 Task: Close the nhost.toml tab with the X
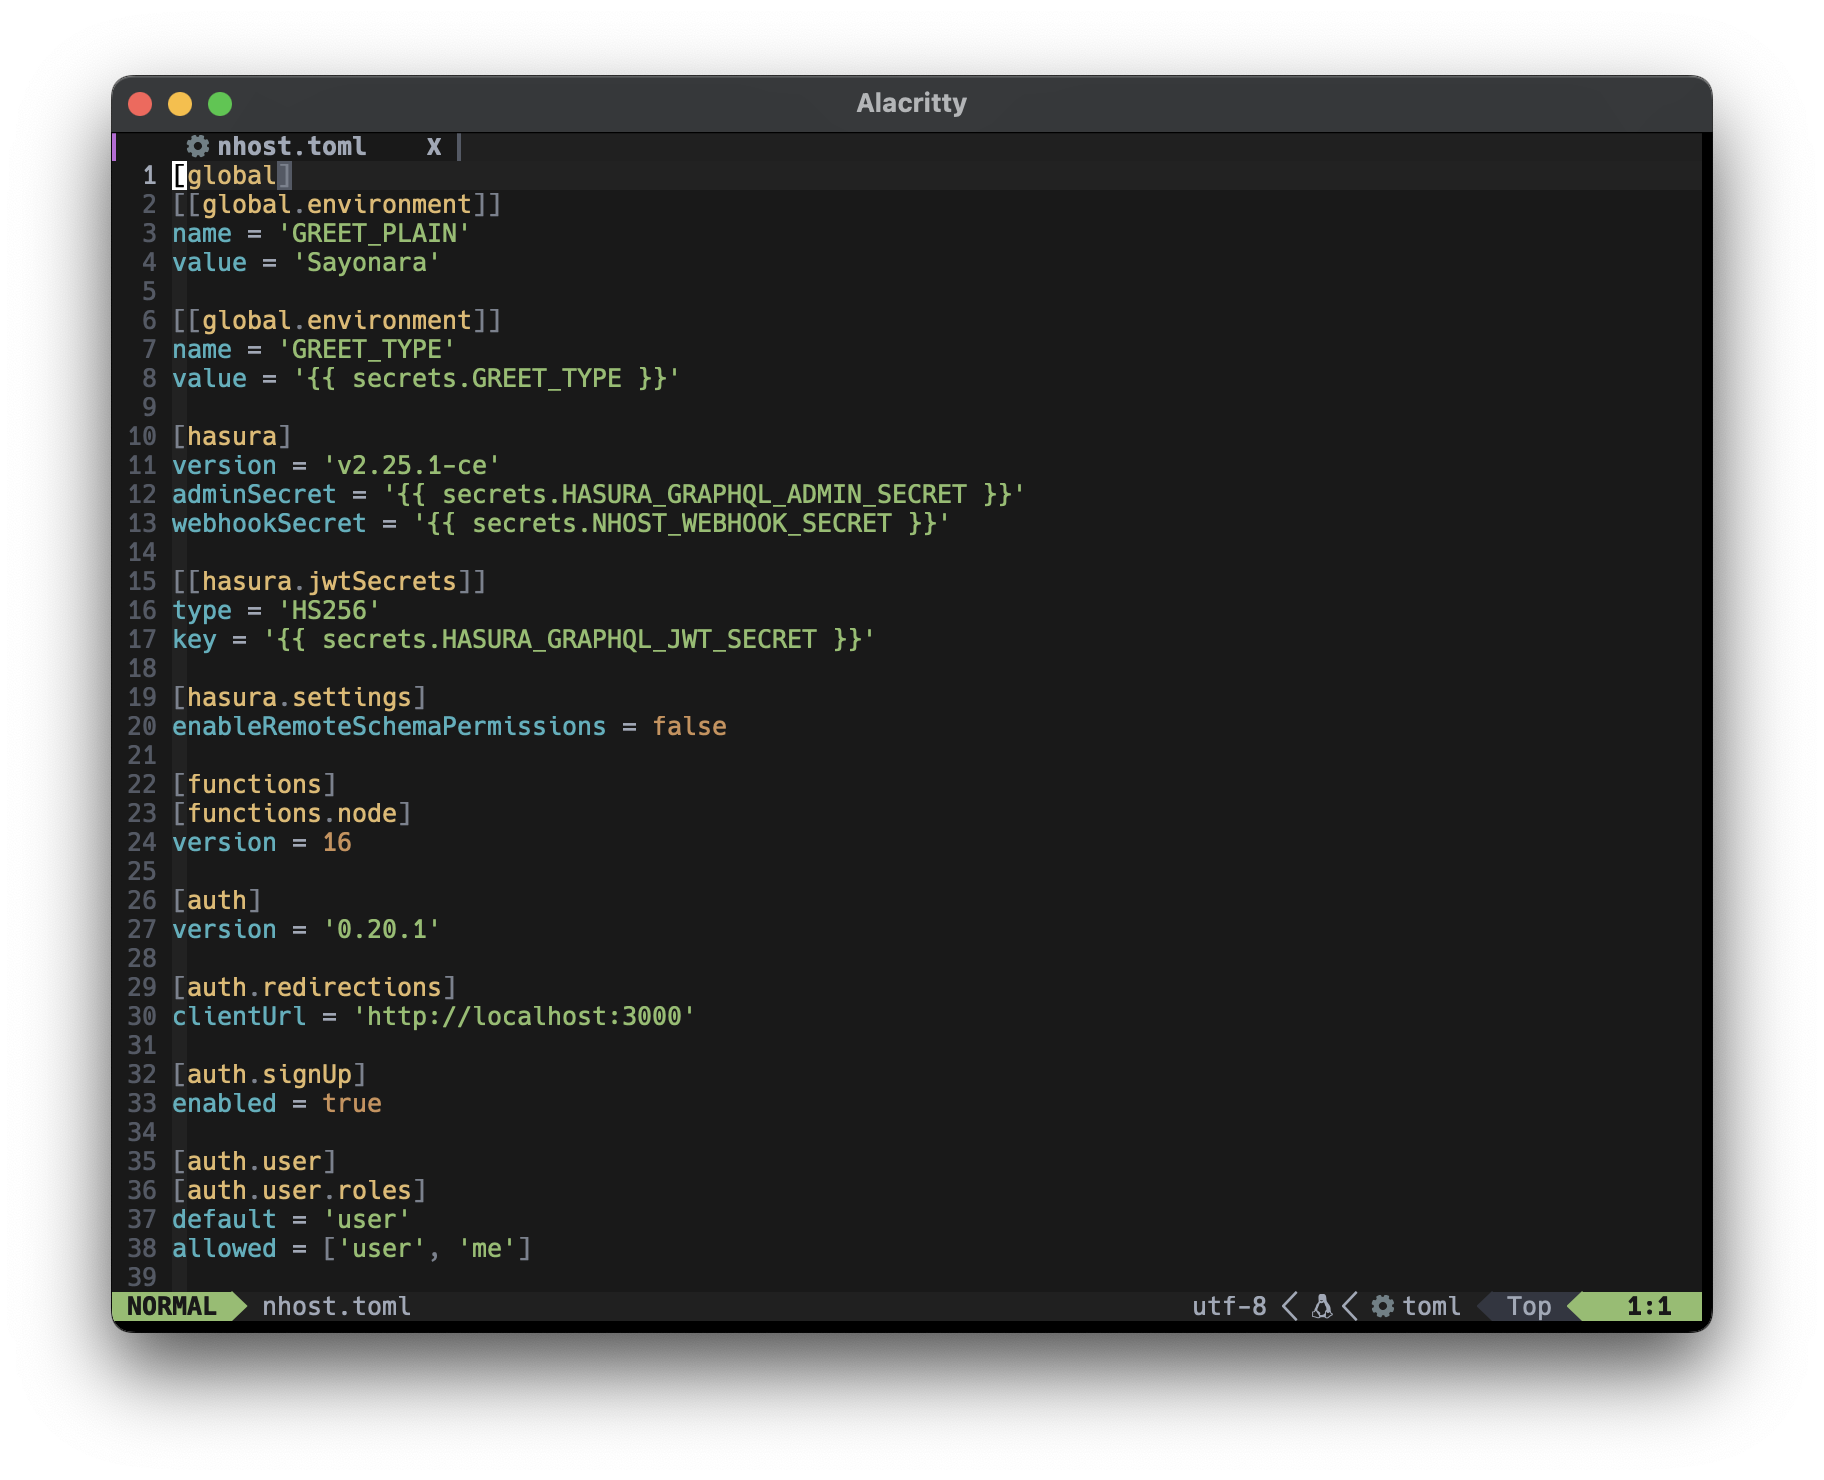(434, 147)
